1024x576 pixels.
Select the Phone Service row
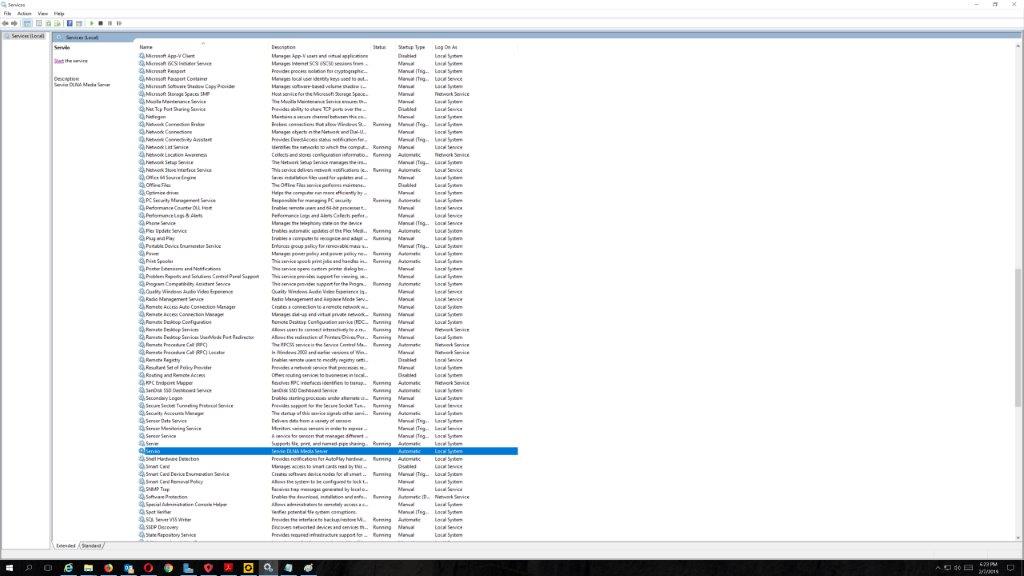[x=328, y=223]
